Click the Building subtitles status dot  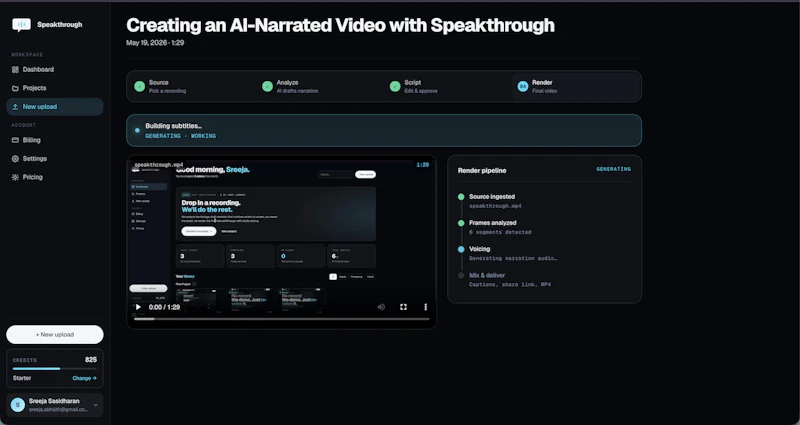click(137, 131)
